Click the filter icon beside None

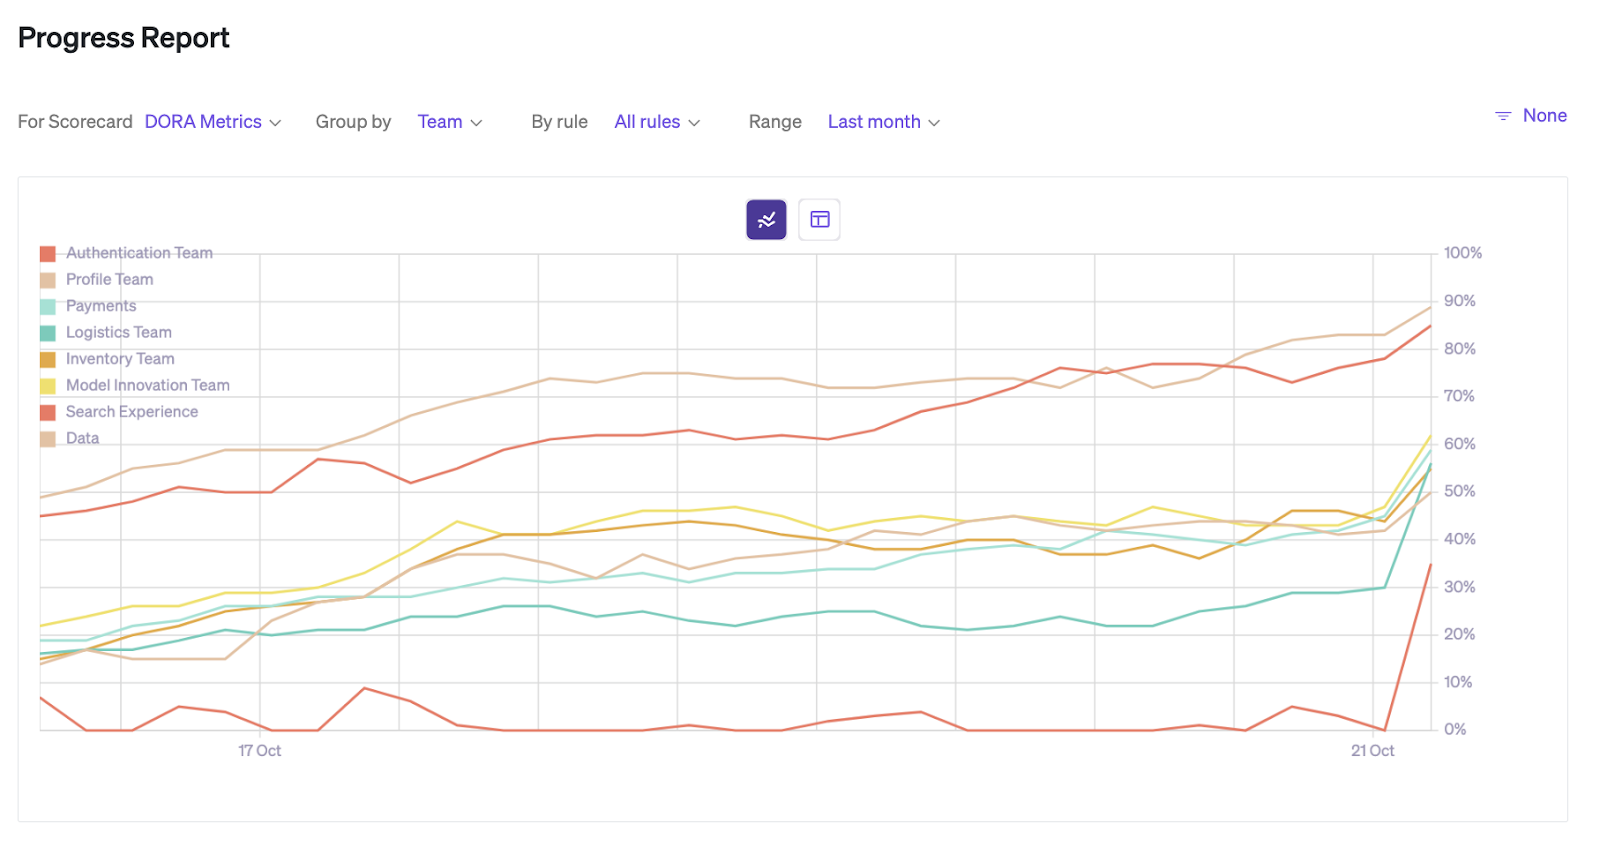pyautogui.click(x=1502, y=116)
